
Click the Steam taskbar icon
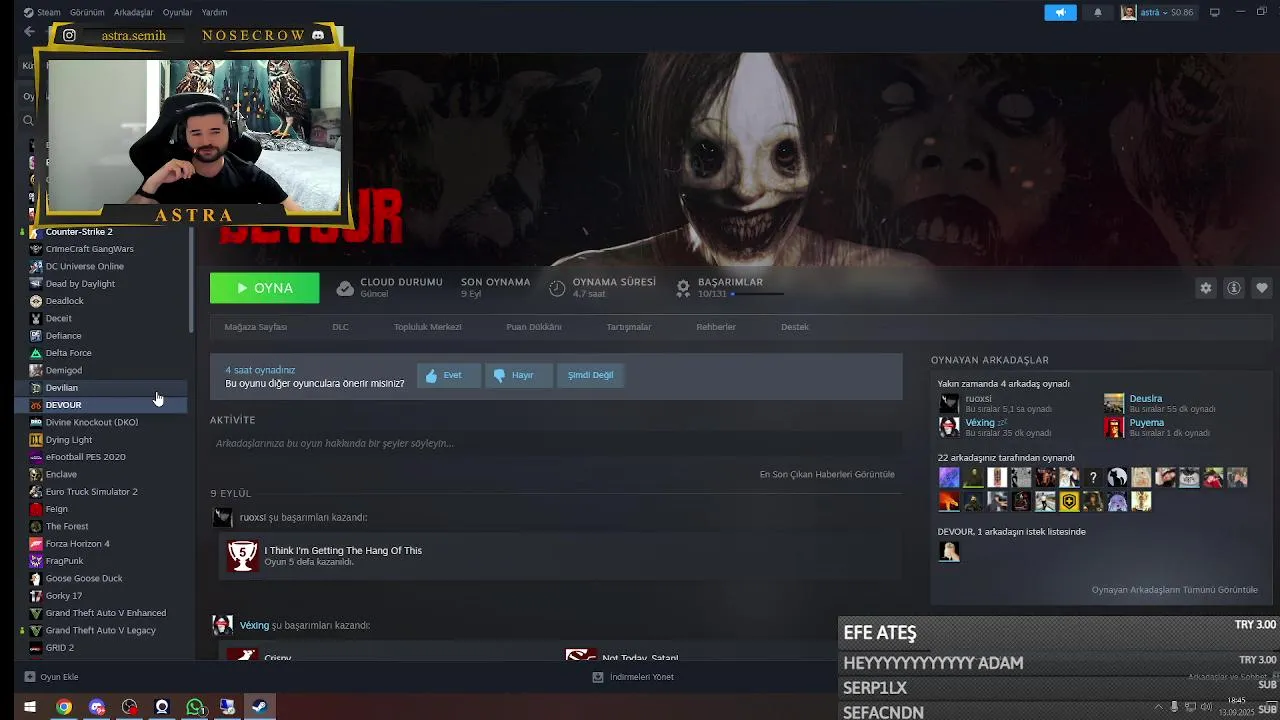pyautogui.click(x=259, y=707)
